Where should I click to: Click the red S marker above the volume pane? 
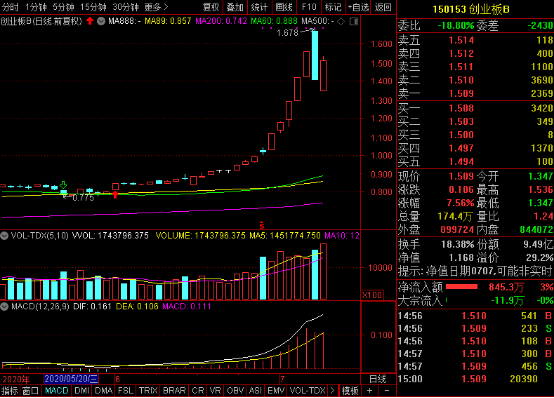click(262, 225)
